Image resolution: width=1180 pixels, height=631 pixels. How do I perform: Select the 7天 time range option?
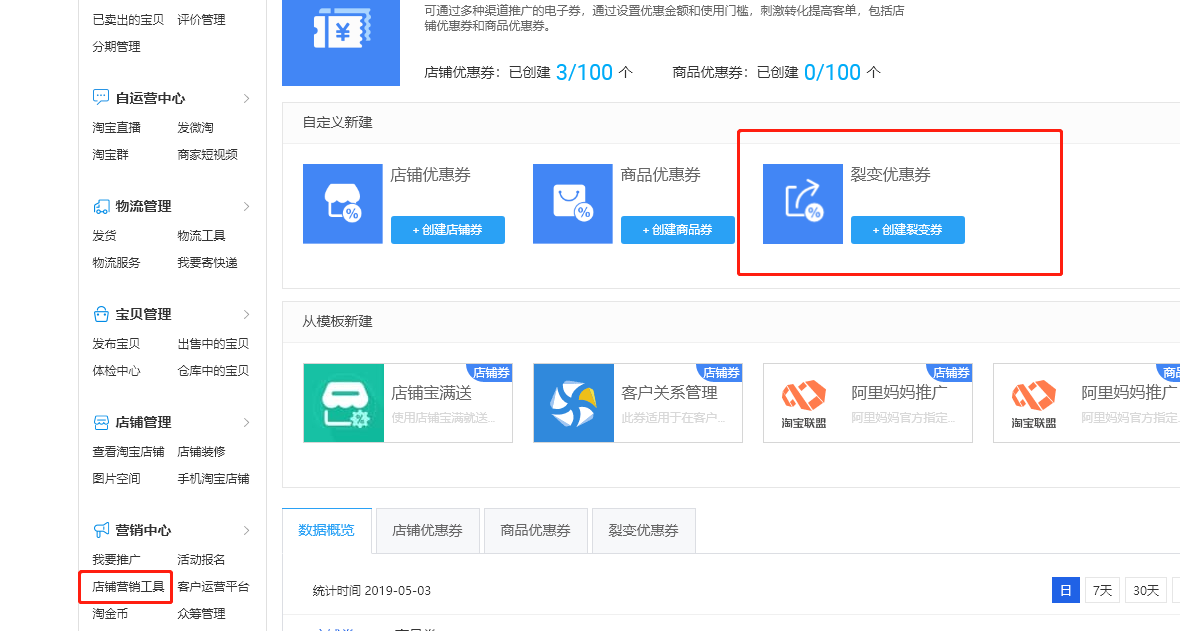[x=1102, y=590]
